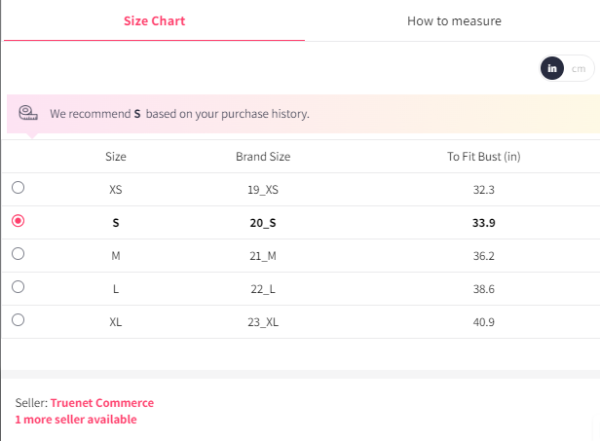Switch units to cm
600x441 pixels.
pyautogui.click(x=578, y=69)
